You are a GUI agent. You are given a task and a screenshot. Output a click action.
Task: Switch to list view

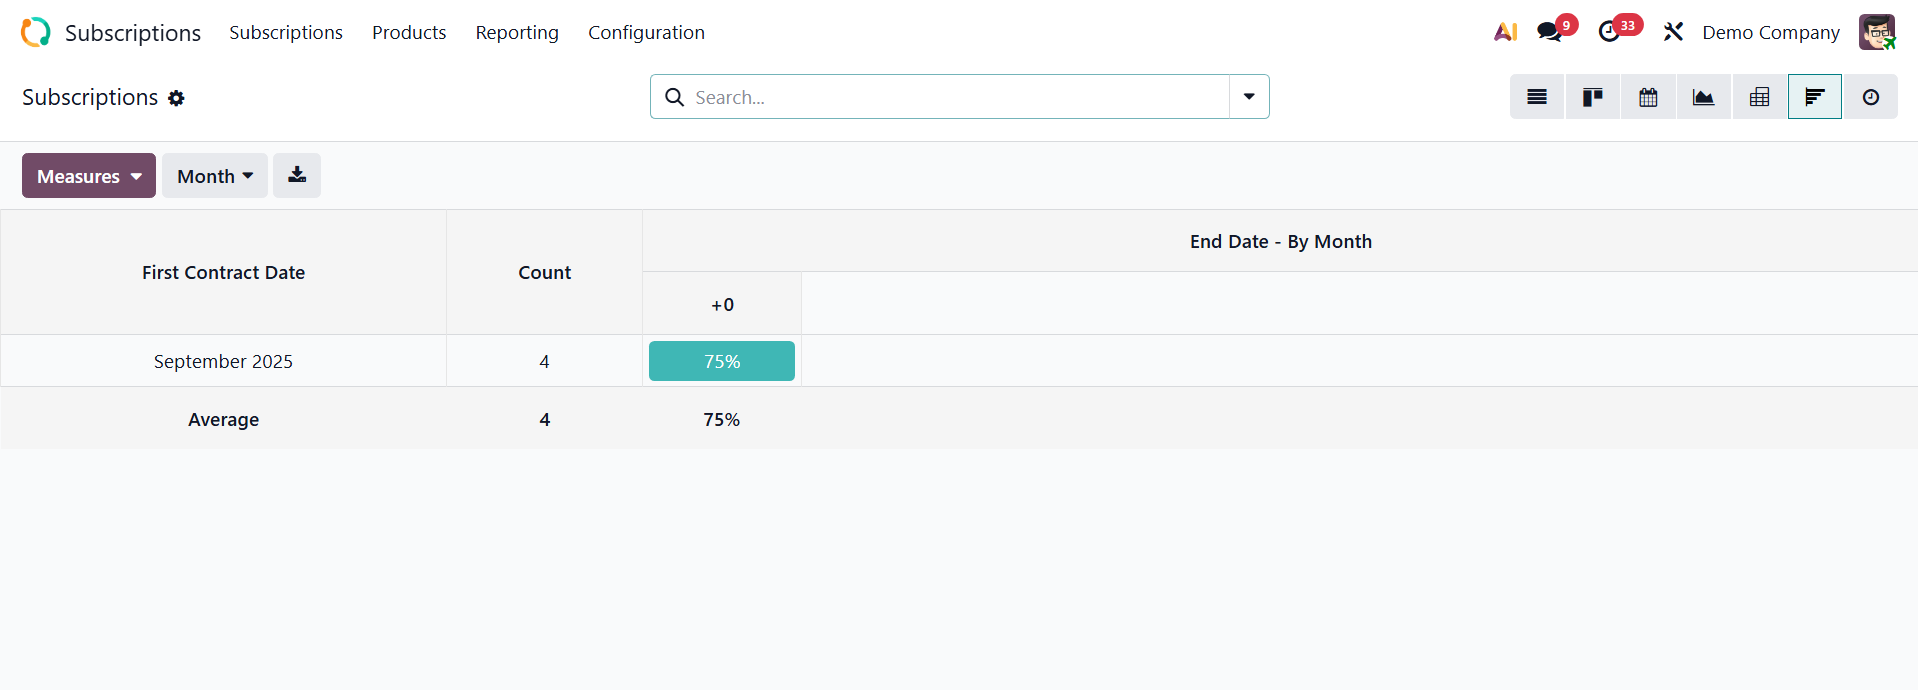coord(1537,97)
